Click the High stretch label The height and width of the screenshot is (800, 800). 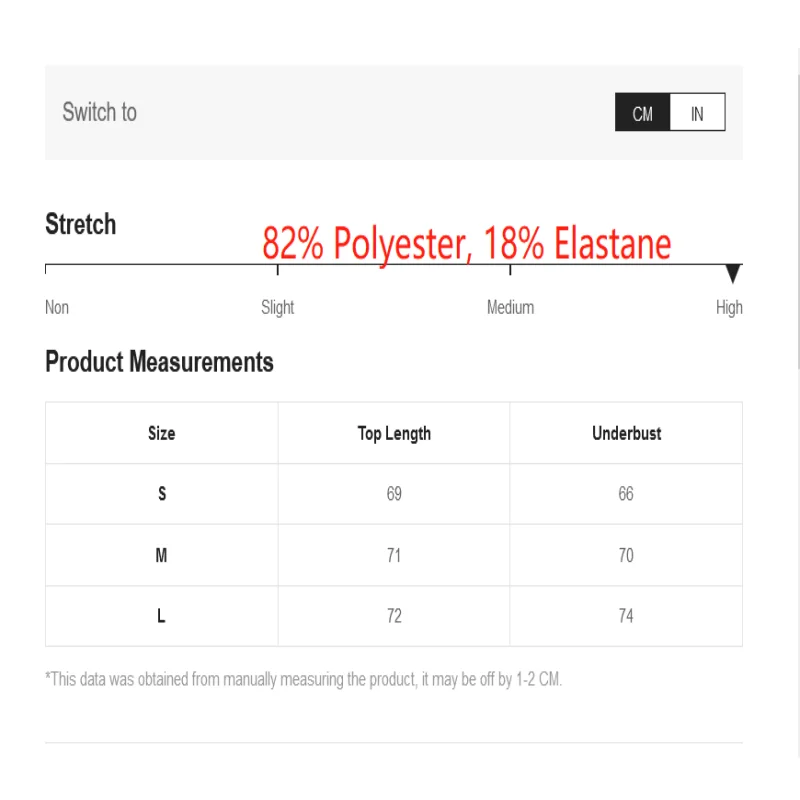pos(729,307)
